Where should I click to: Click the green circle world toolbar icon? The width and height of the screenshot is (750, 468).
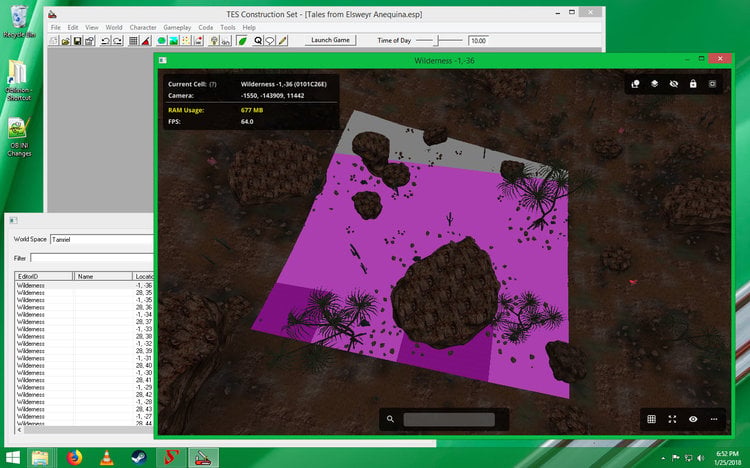tap(162, 41)
